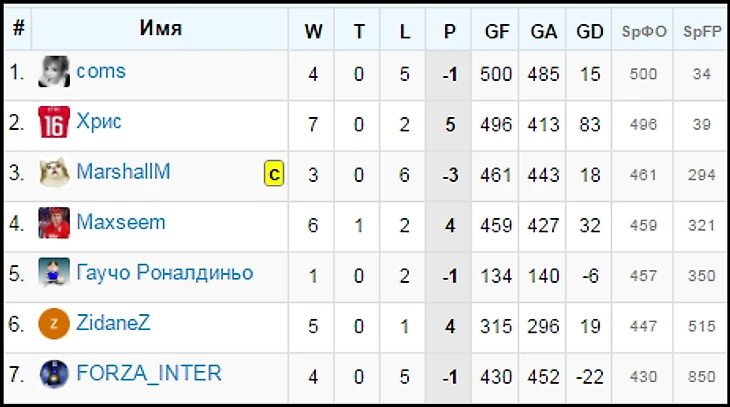Select the Хрис number 16 avatar
The image size is (730, 407).
54,122
